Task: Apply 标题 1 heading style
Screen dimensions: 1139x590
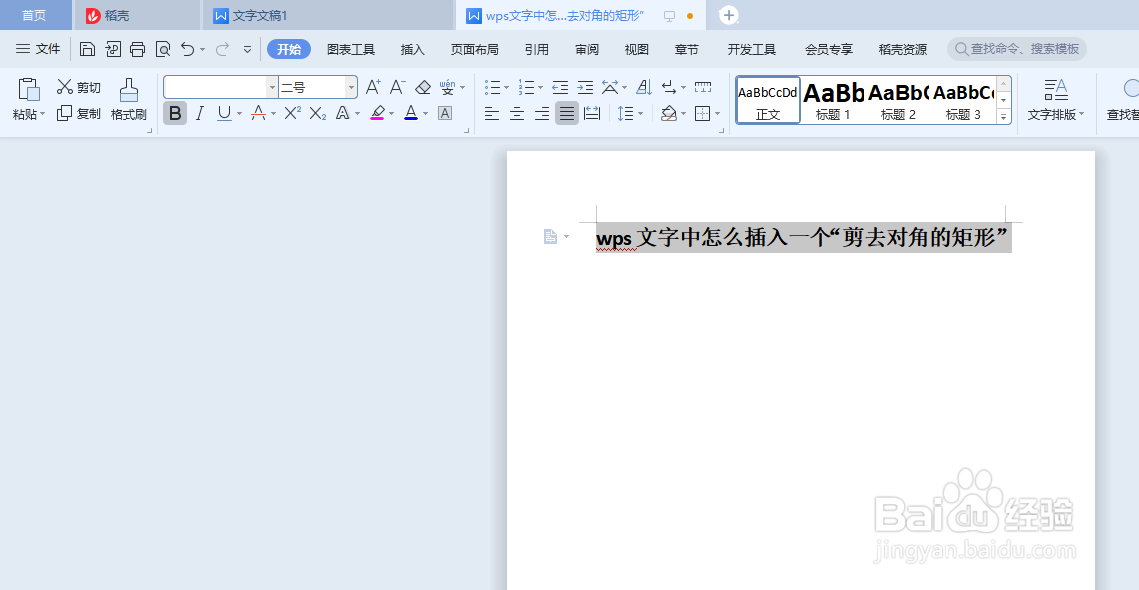Action: click(833, 100)
